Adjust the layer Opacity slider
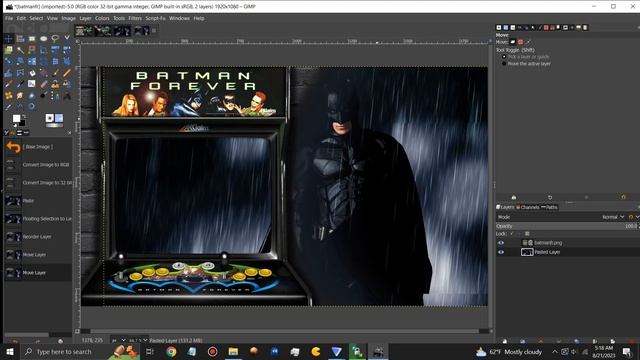 [x=567, y=226]
